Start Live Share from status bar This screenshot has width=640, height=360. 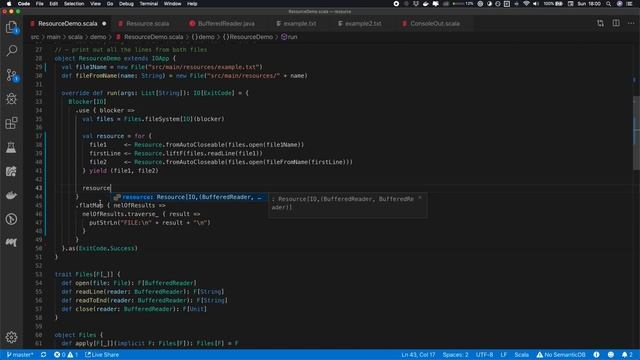click(102, 355)
